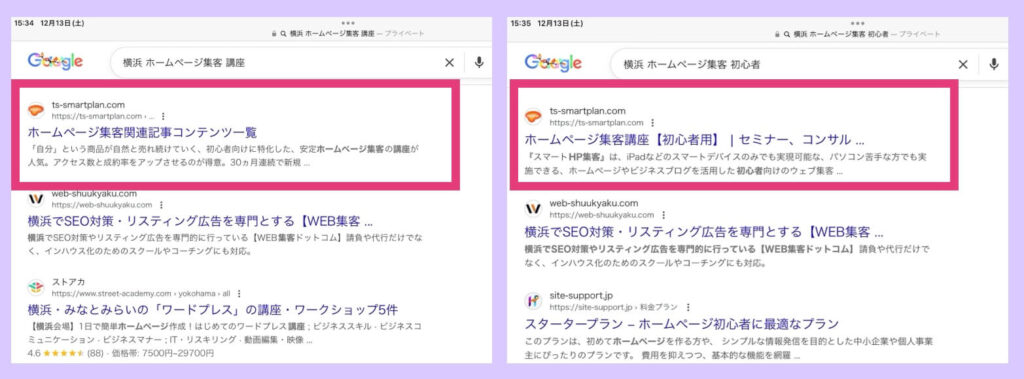Click the ストアカ site favicon
Image resolution: width=1024 pixels, height=379 pixels.
(36, 288)
